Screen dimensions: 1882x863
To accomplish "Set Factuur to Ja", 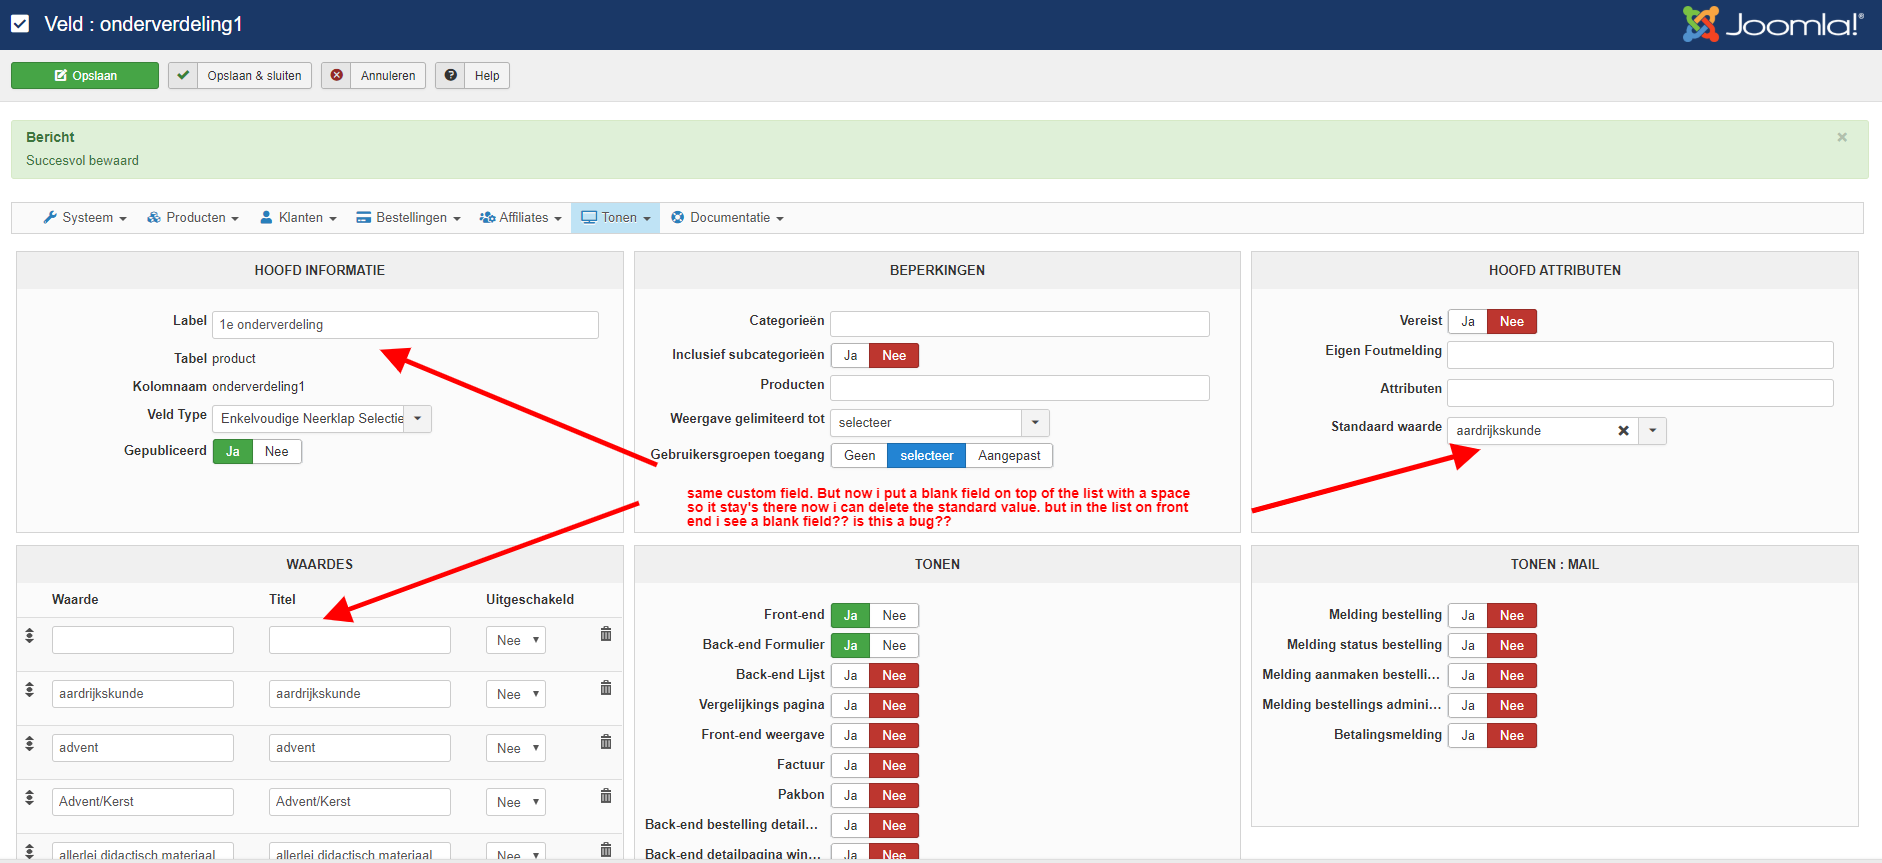I will (x=850, y=766).
